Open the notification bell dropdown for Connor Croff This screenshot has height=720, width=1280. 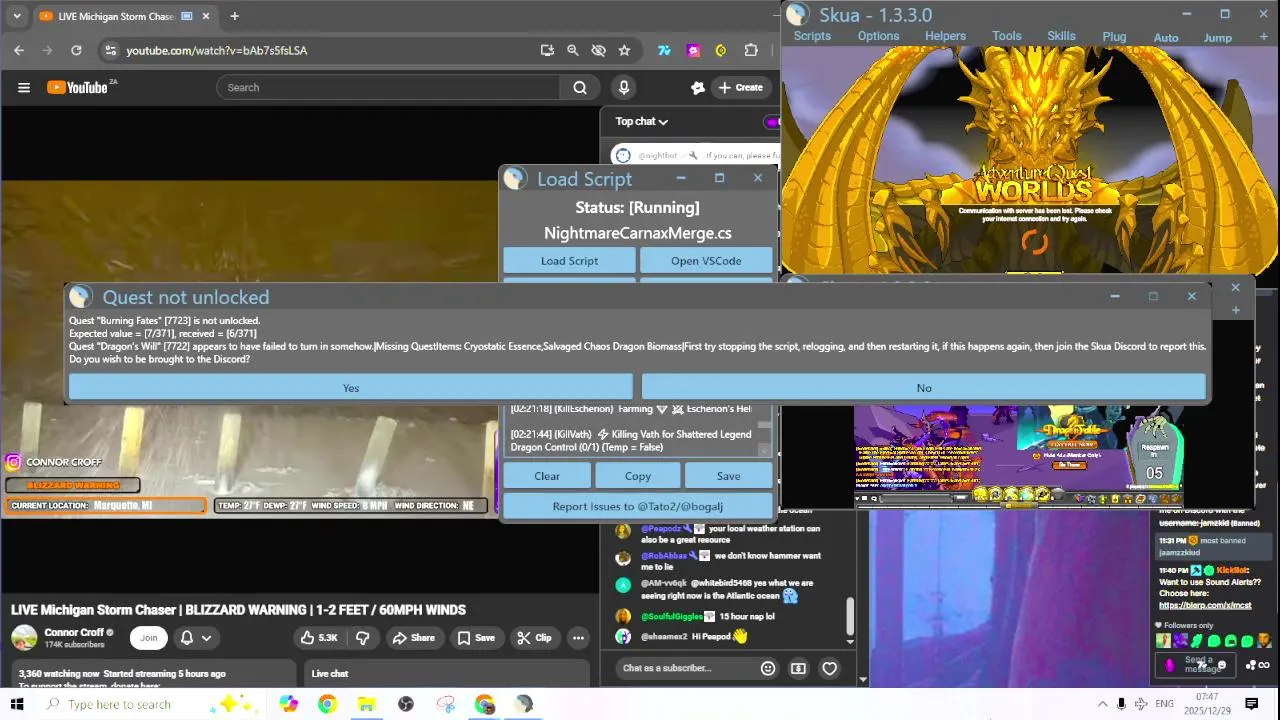(x=196, y=638)
